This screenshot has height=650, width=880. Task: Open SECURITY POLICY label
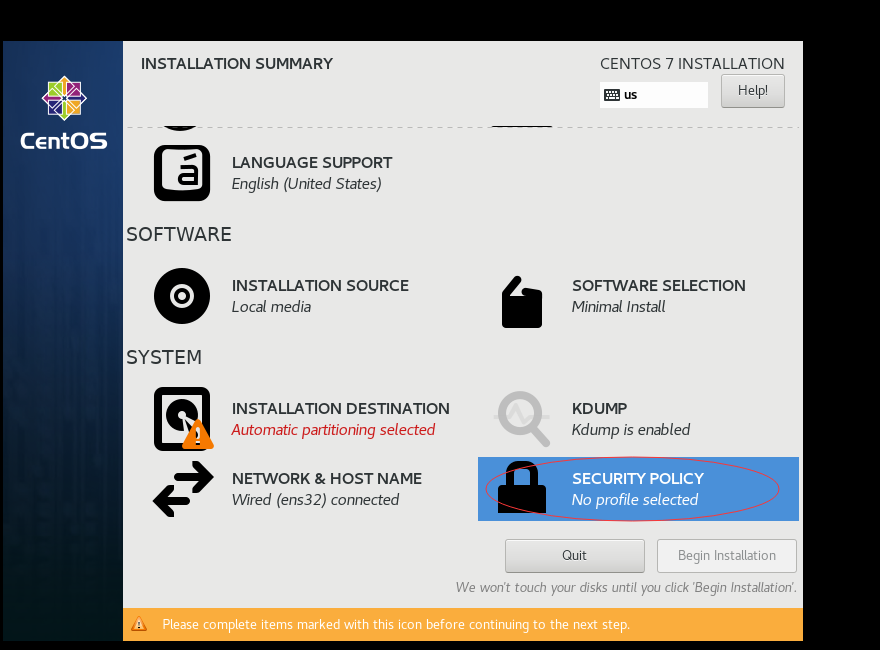click(x=638, y=479)
